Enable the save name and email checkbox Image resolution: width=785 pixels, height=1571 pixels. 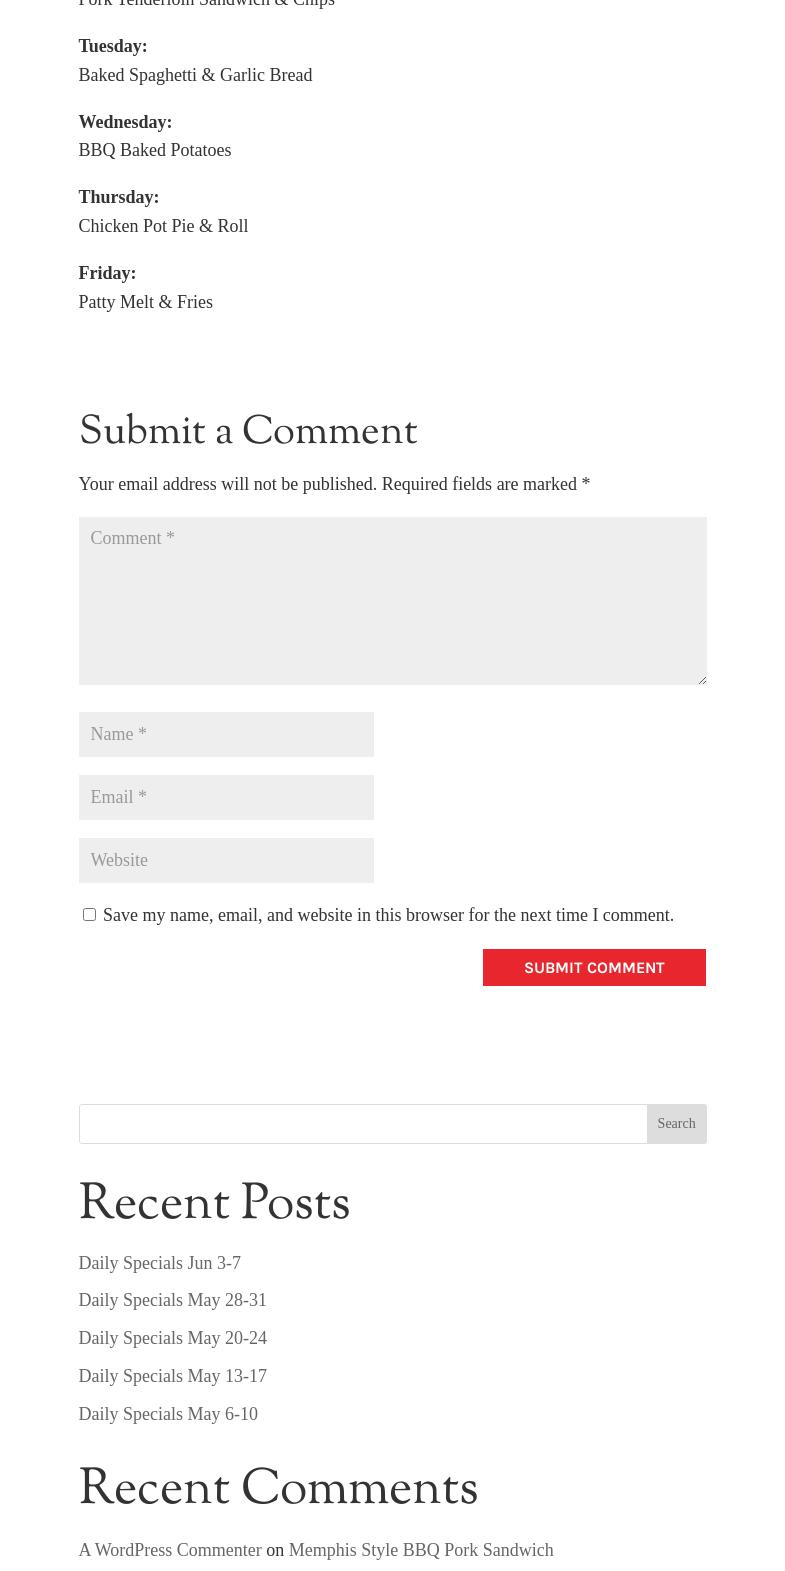tap(89, 914)
